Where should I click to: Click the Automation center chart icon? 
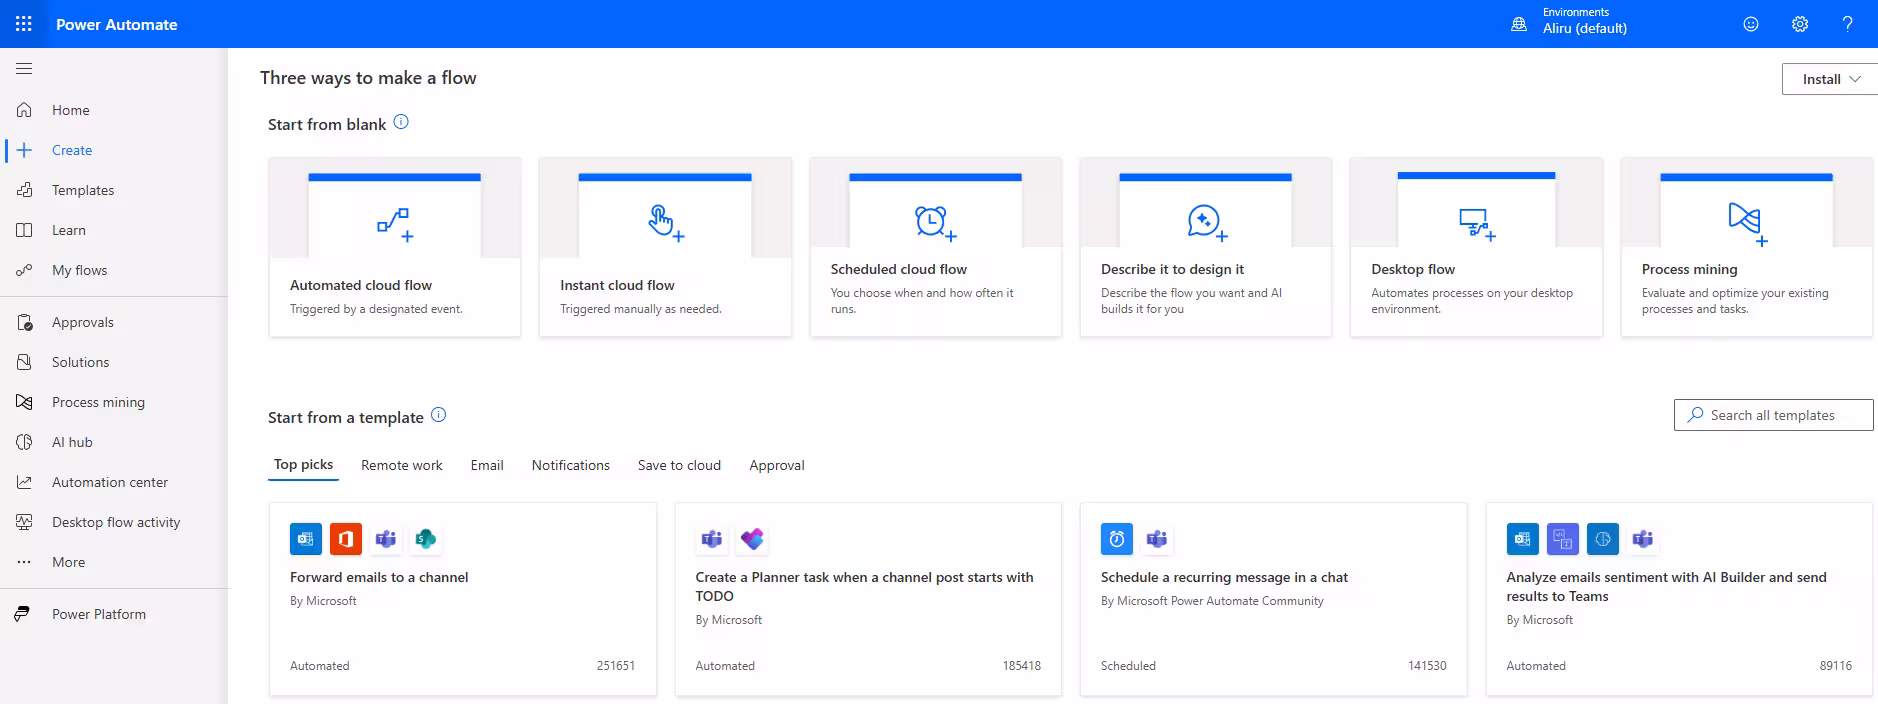25,482
